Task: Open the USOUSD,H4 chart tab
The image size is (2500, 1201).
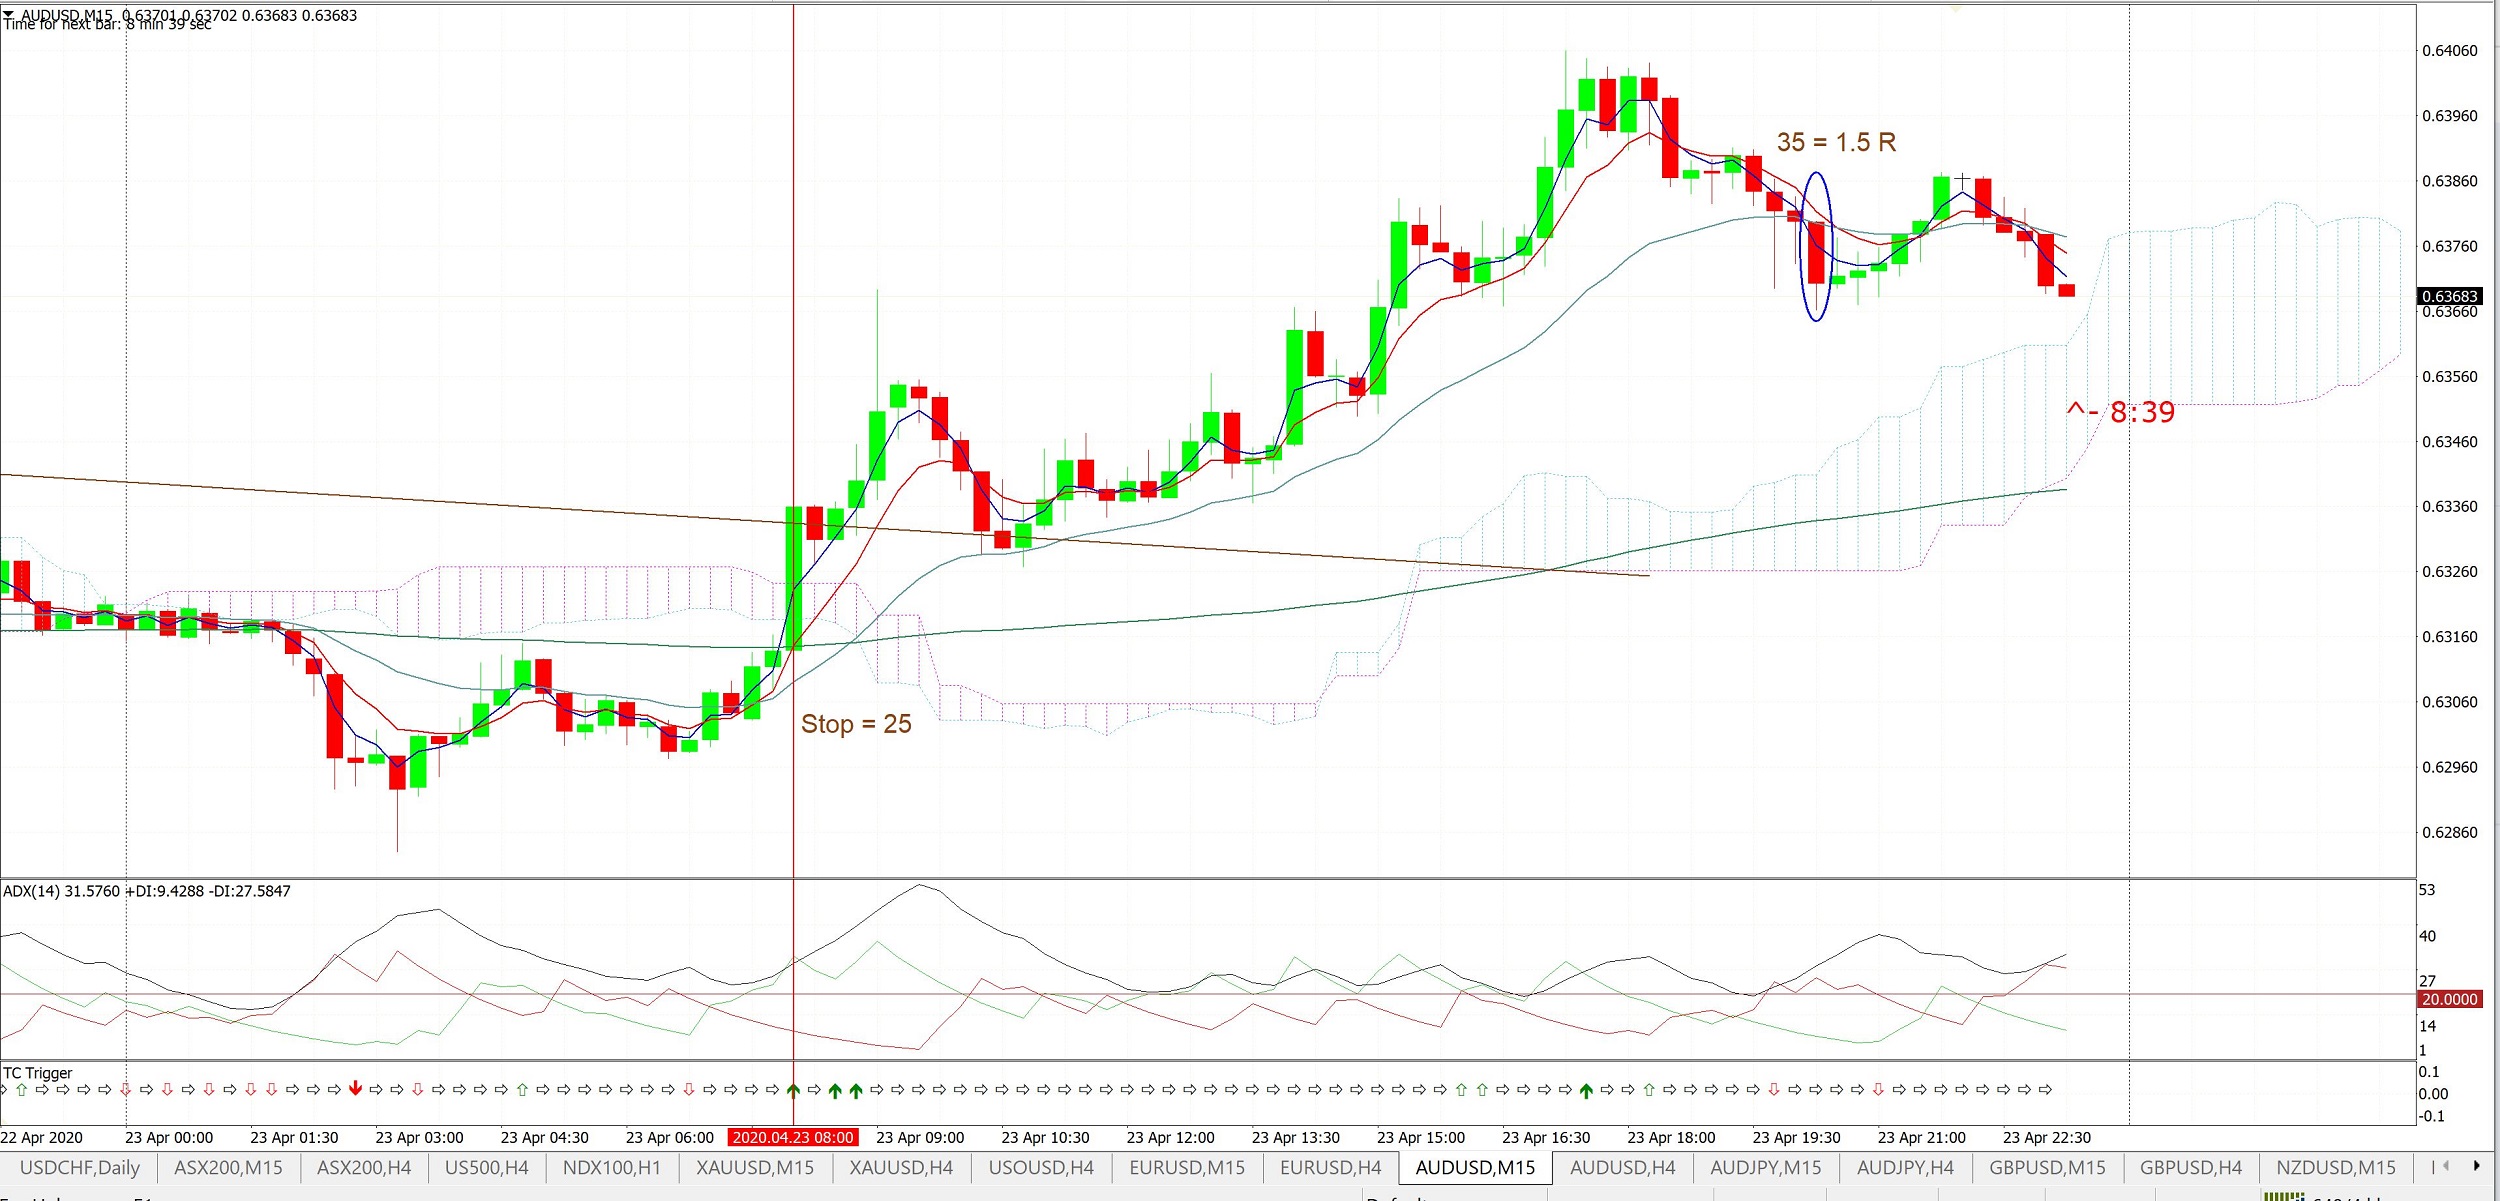Action: [x=1041, y=1167]
